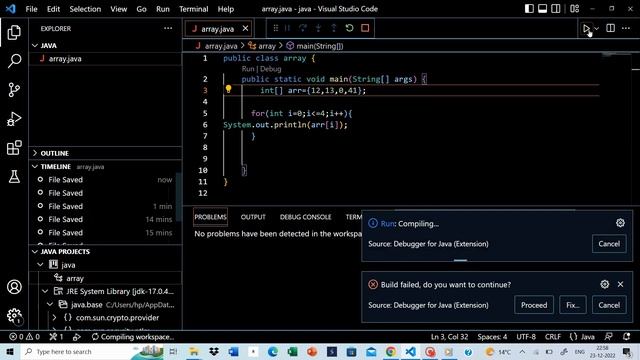Select the PROBLEMS panel tab
The image size is (640, 360).
(x=210, y=217)
